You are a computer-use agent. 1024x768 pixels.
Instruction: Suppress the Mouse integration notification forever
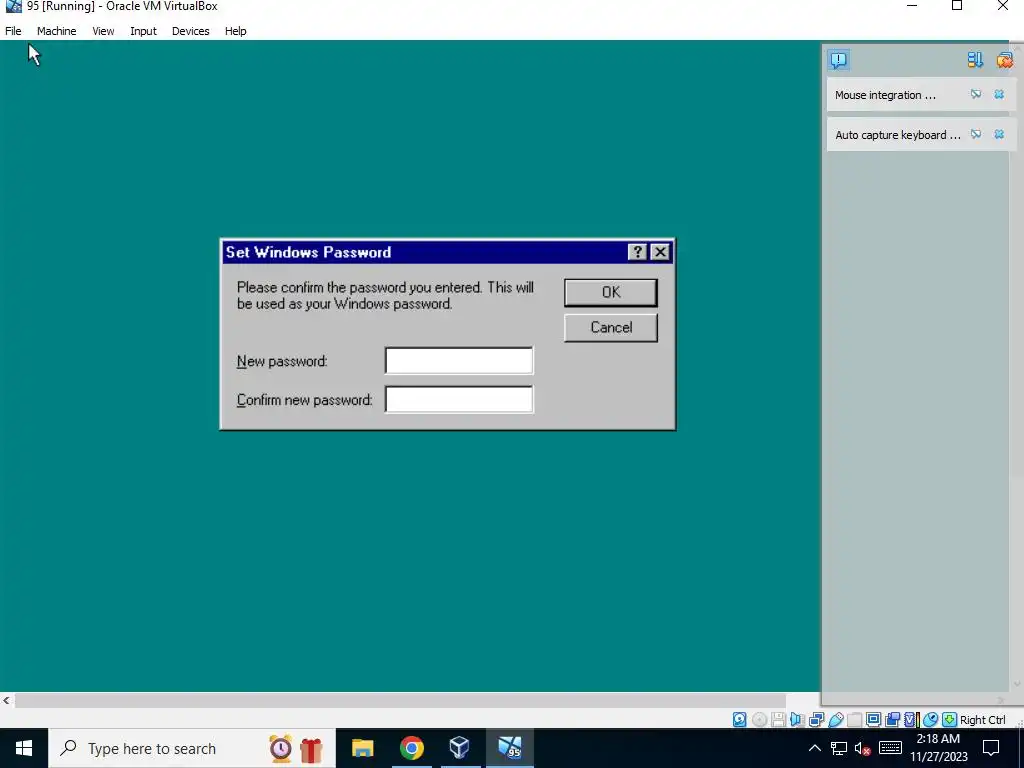976,95
